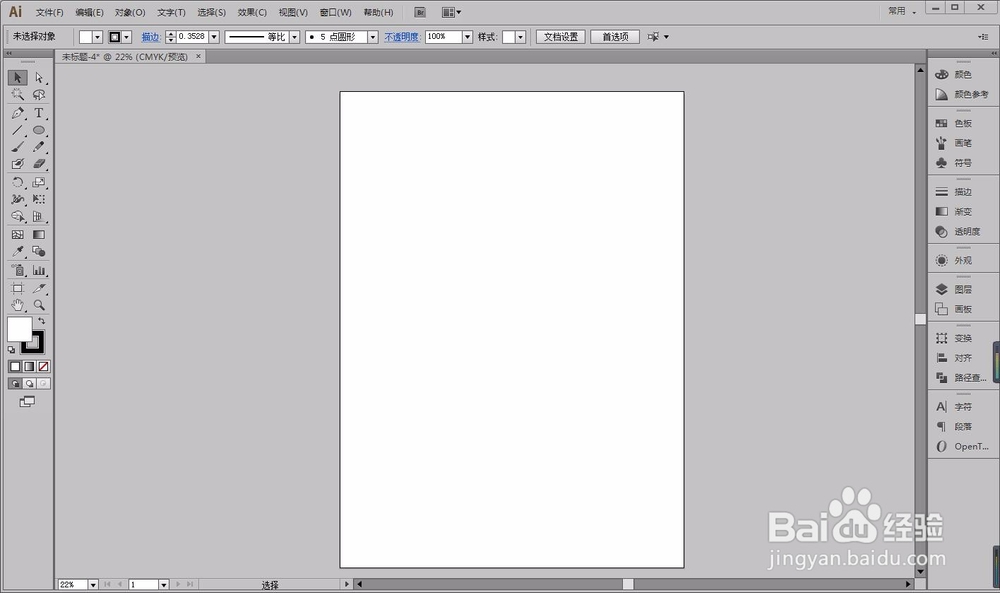Open the Object menu

[x=130, y=12]
